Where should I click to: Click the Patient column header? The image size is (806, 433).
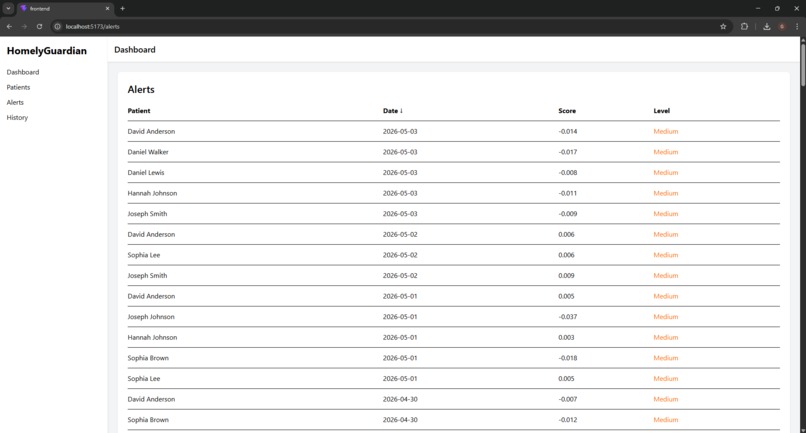point(139,111)
